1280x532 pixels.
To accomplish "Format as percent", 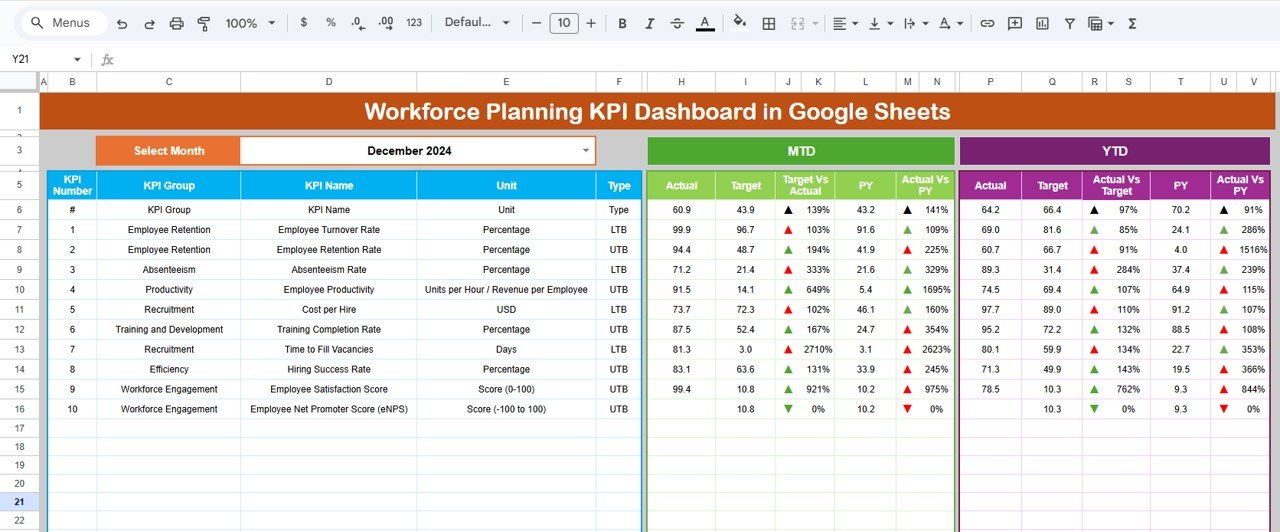I will point(330,23).
